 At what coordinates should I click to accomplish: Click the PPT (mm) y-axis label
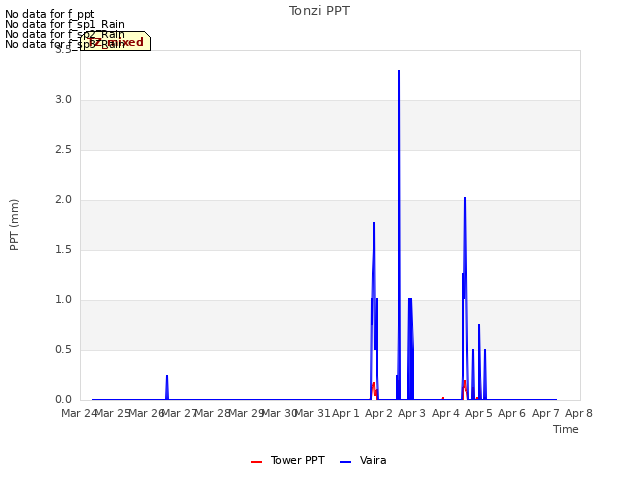[x=14, y=224]
